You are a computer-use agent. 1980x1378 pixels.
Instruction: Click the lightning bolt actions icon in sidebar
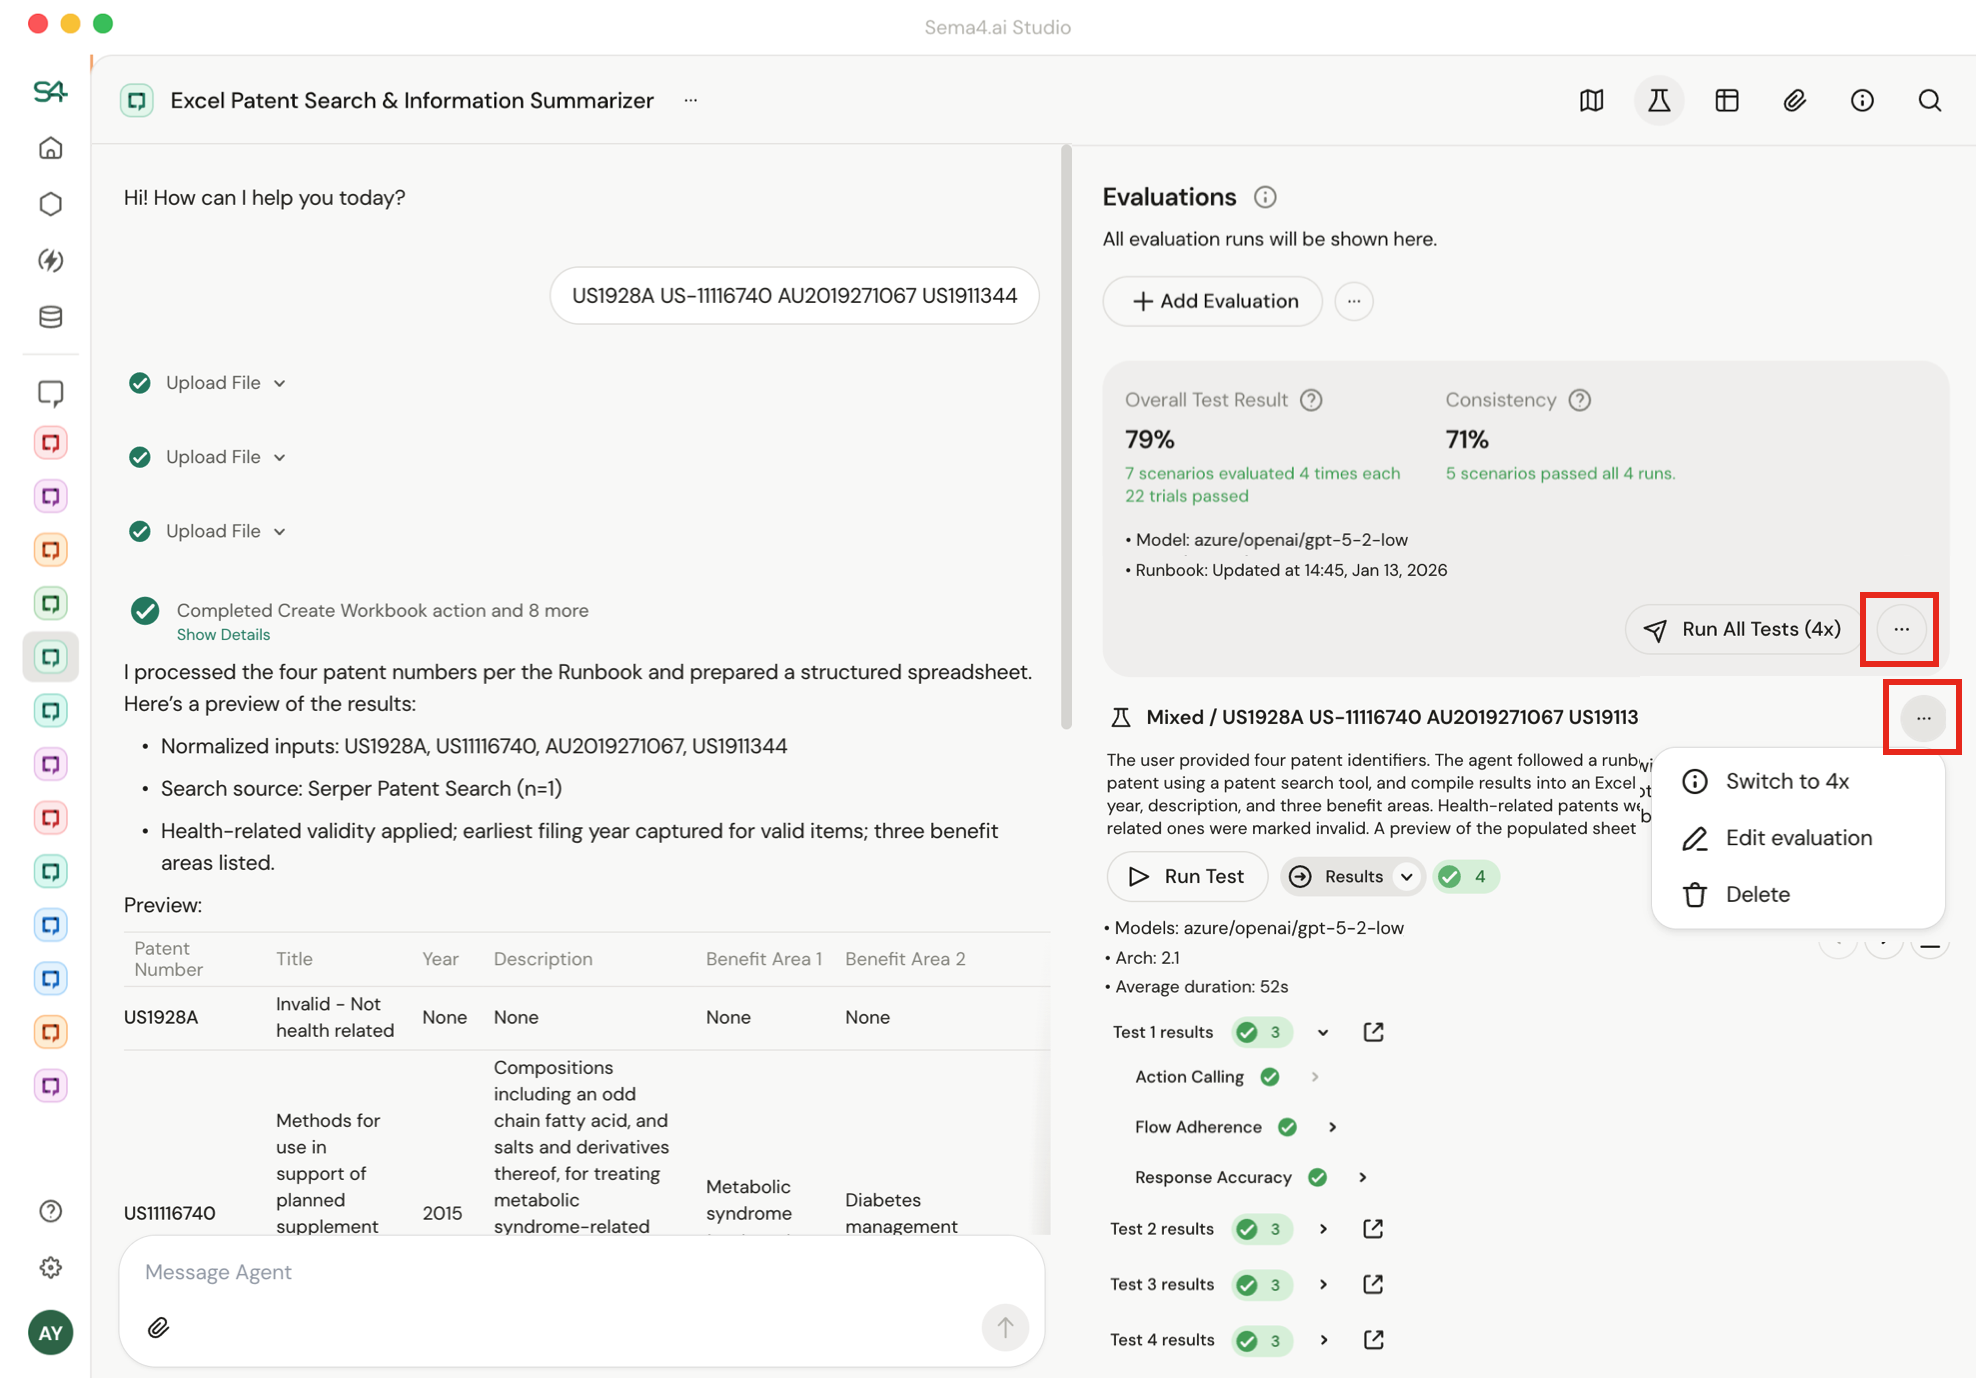click(x=51, y=260)
